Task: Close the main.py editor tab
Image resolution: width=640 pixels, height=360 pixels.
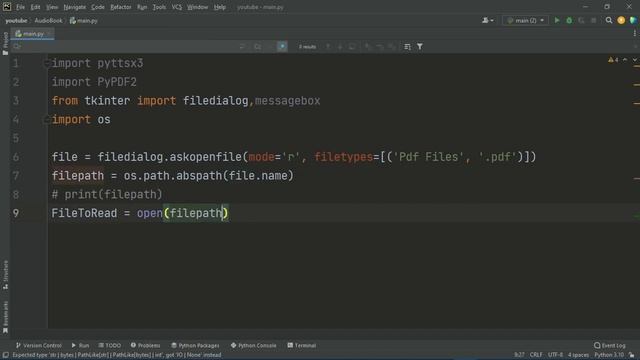Action: [x=49, y=34]
